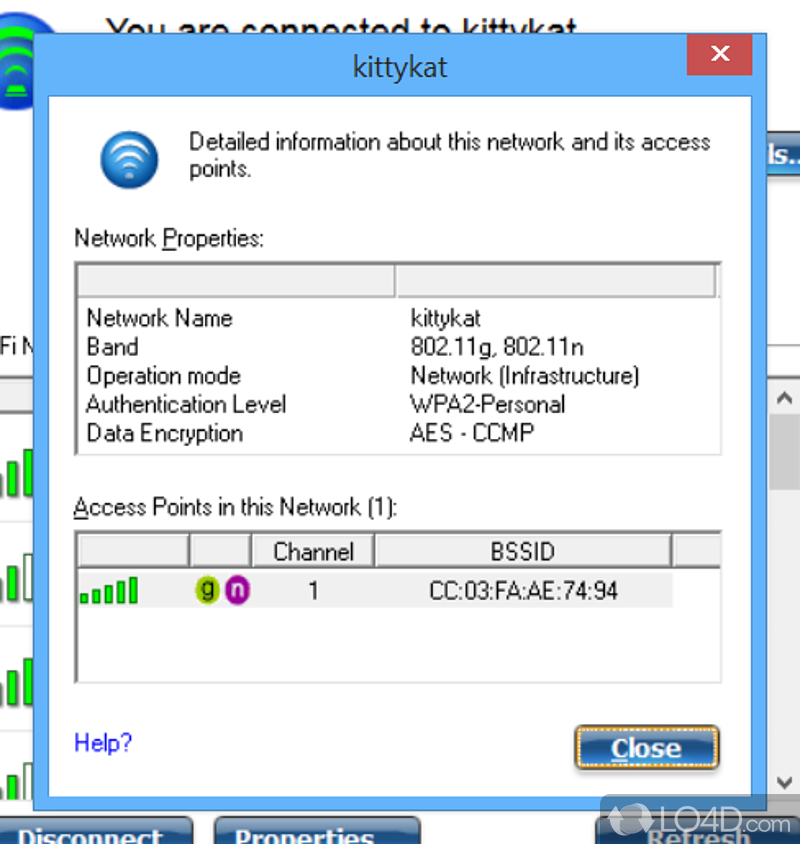The height and width of the screenshot is (844, 800).
Task: Click the first column header in Network Properties table
Action: pyautogui.click(x=236, y=280)
